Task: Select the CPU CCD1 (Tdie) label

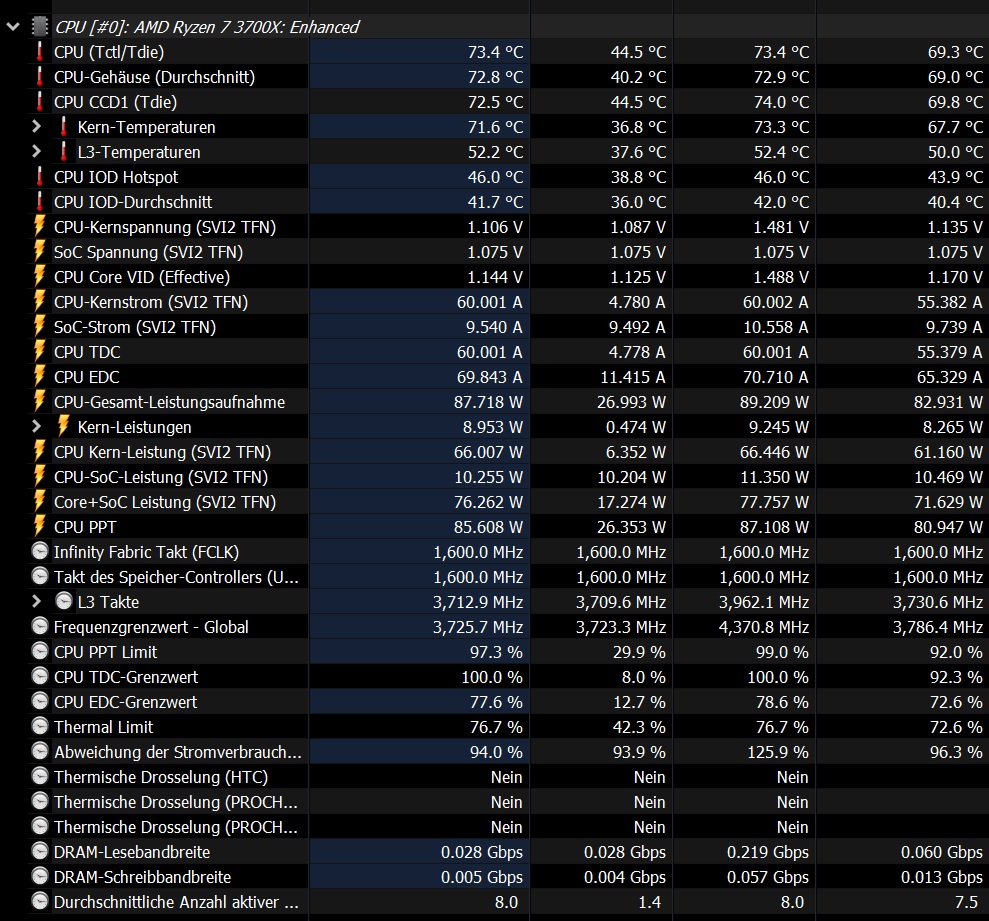Action: [115, 102]
